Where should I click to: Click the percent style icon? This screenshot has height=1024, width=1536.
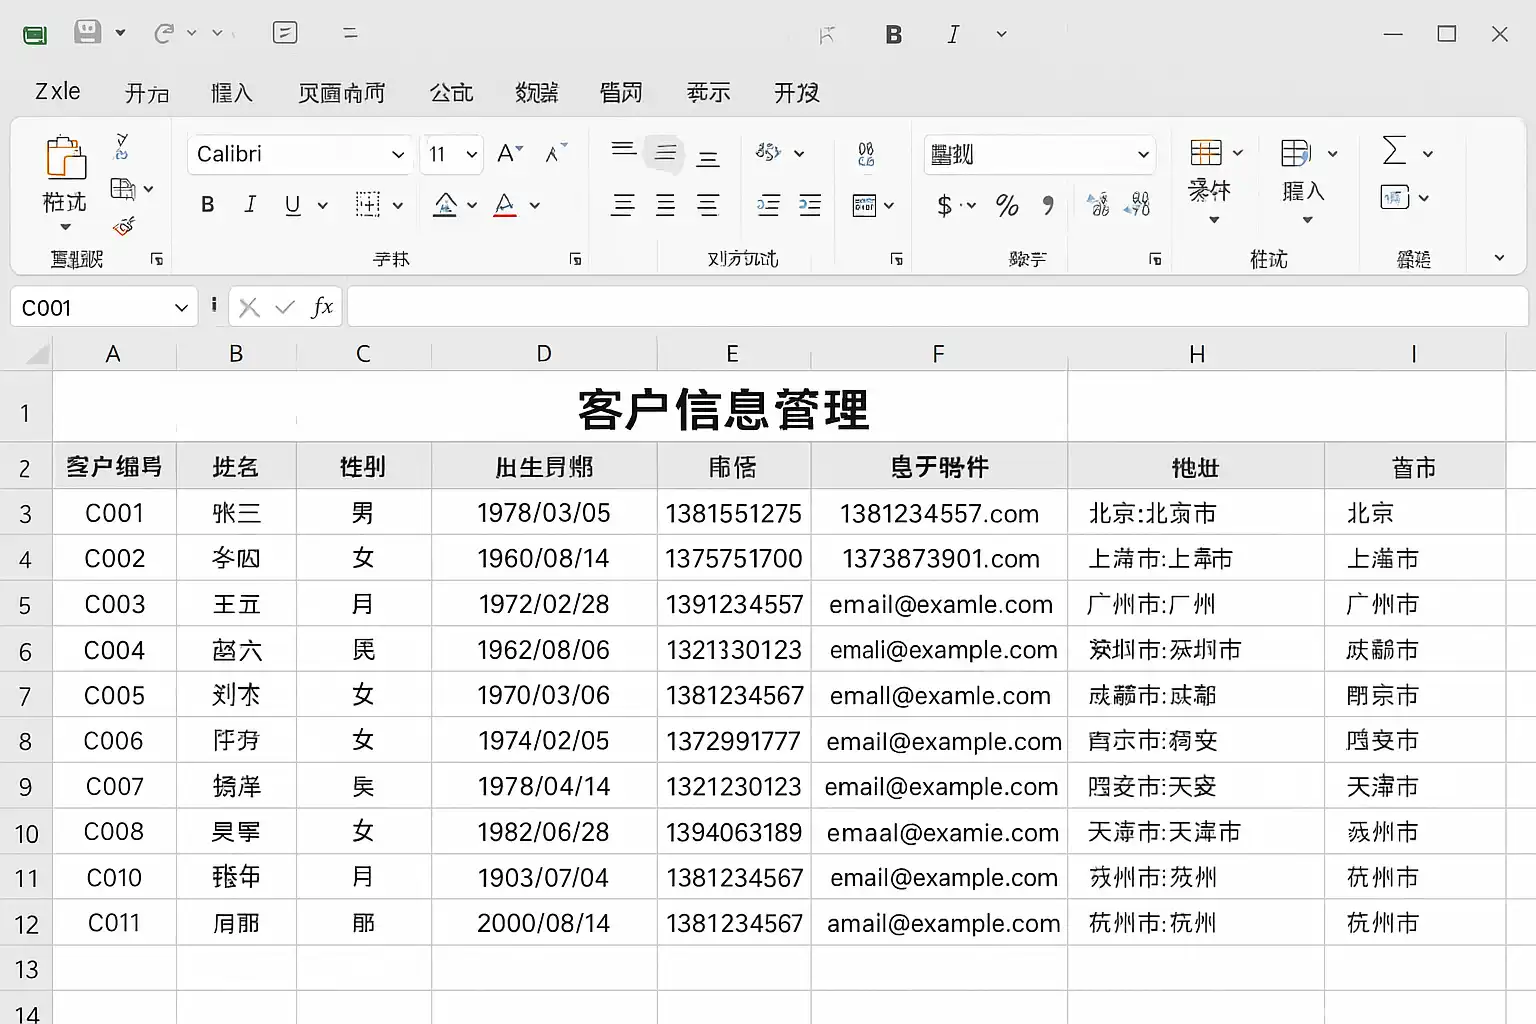coord(1006,206)
